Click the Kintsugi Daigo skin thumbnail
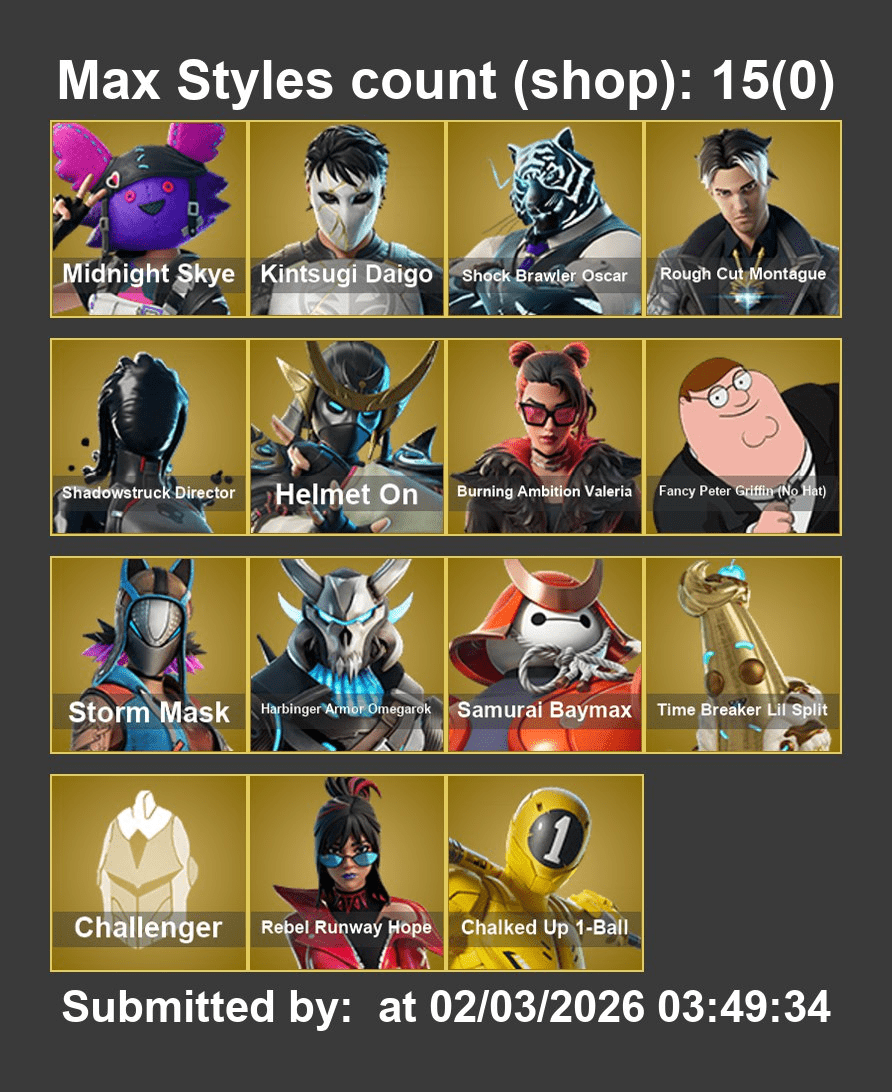The width and height of the screenshot is (892, 1092). [x=347, y=219]
